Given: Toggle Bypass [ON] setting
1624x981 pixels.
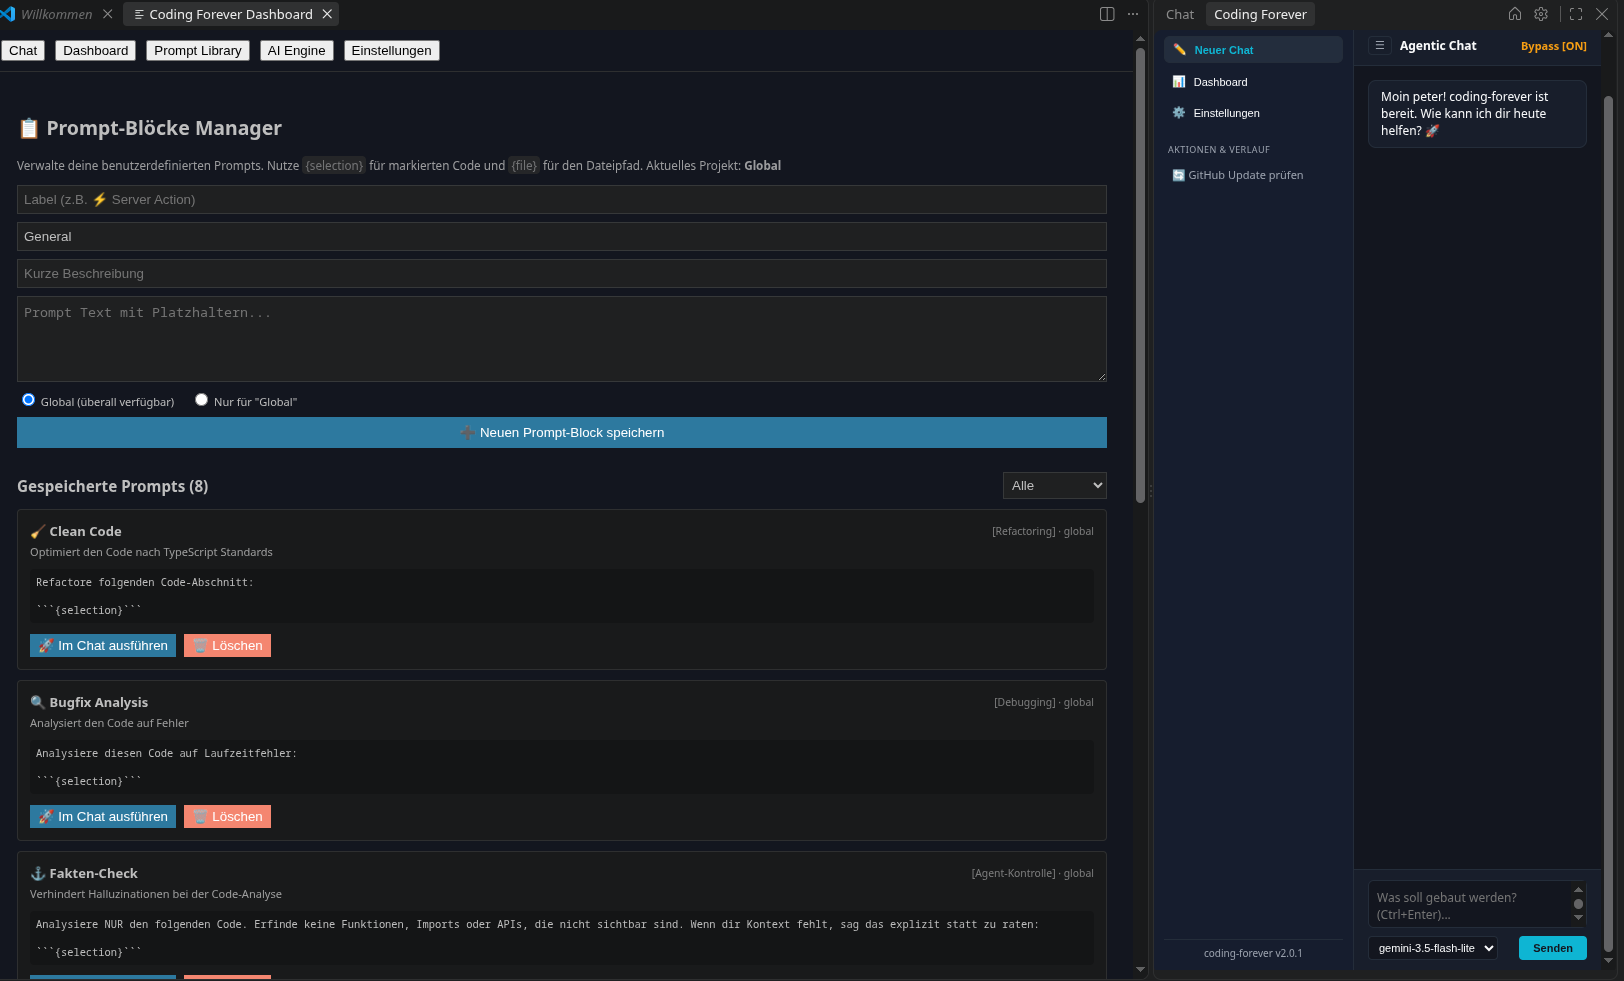Looking at the screenshot, I should pyautogui.click(x=1553, y=46).
